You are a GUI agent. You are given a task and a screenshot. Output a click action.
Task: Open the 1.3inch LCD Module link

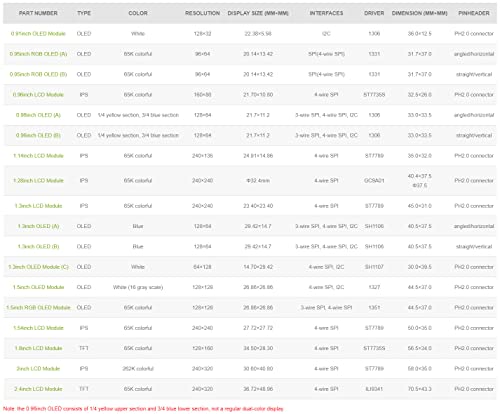point(38,206)
